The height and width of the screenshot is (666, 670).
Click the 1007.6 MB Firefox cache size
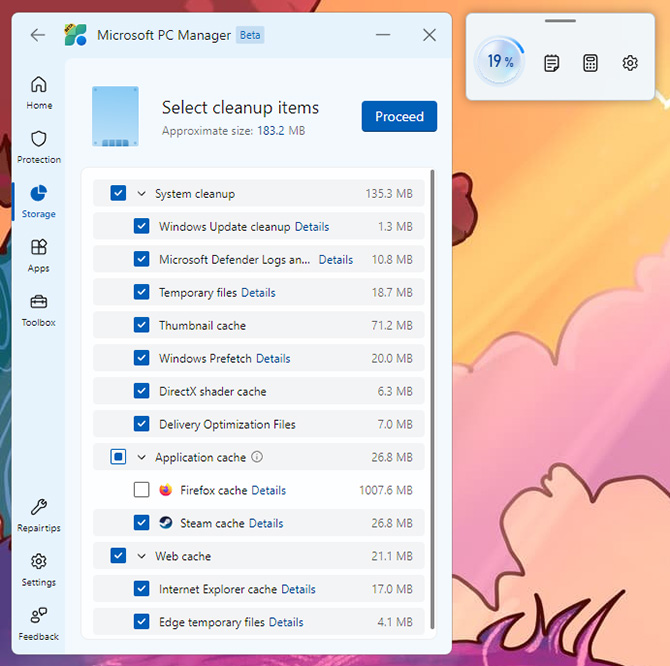click(386, 490)
